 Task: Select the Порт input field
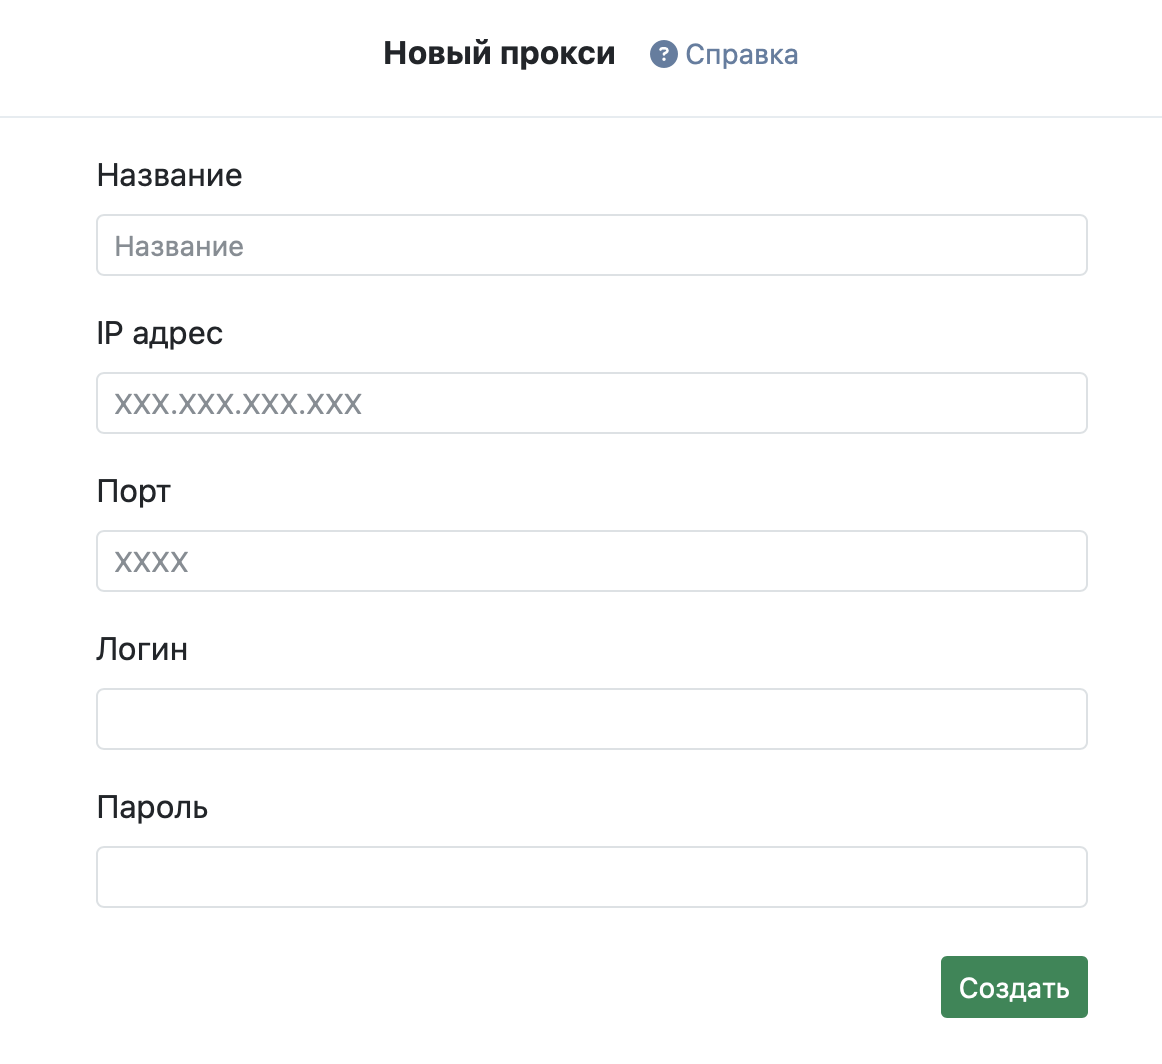(x=591, y=561)
